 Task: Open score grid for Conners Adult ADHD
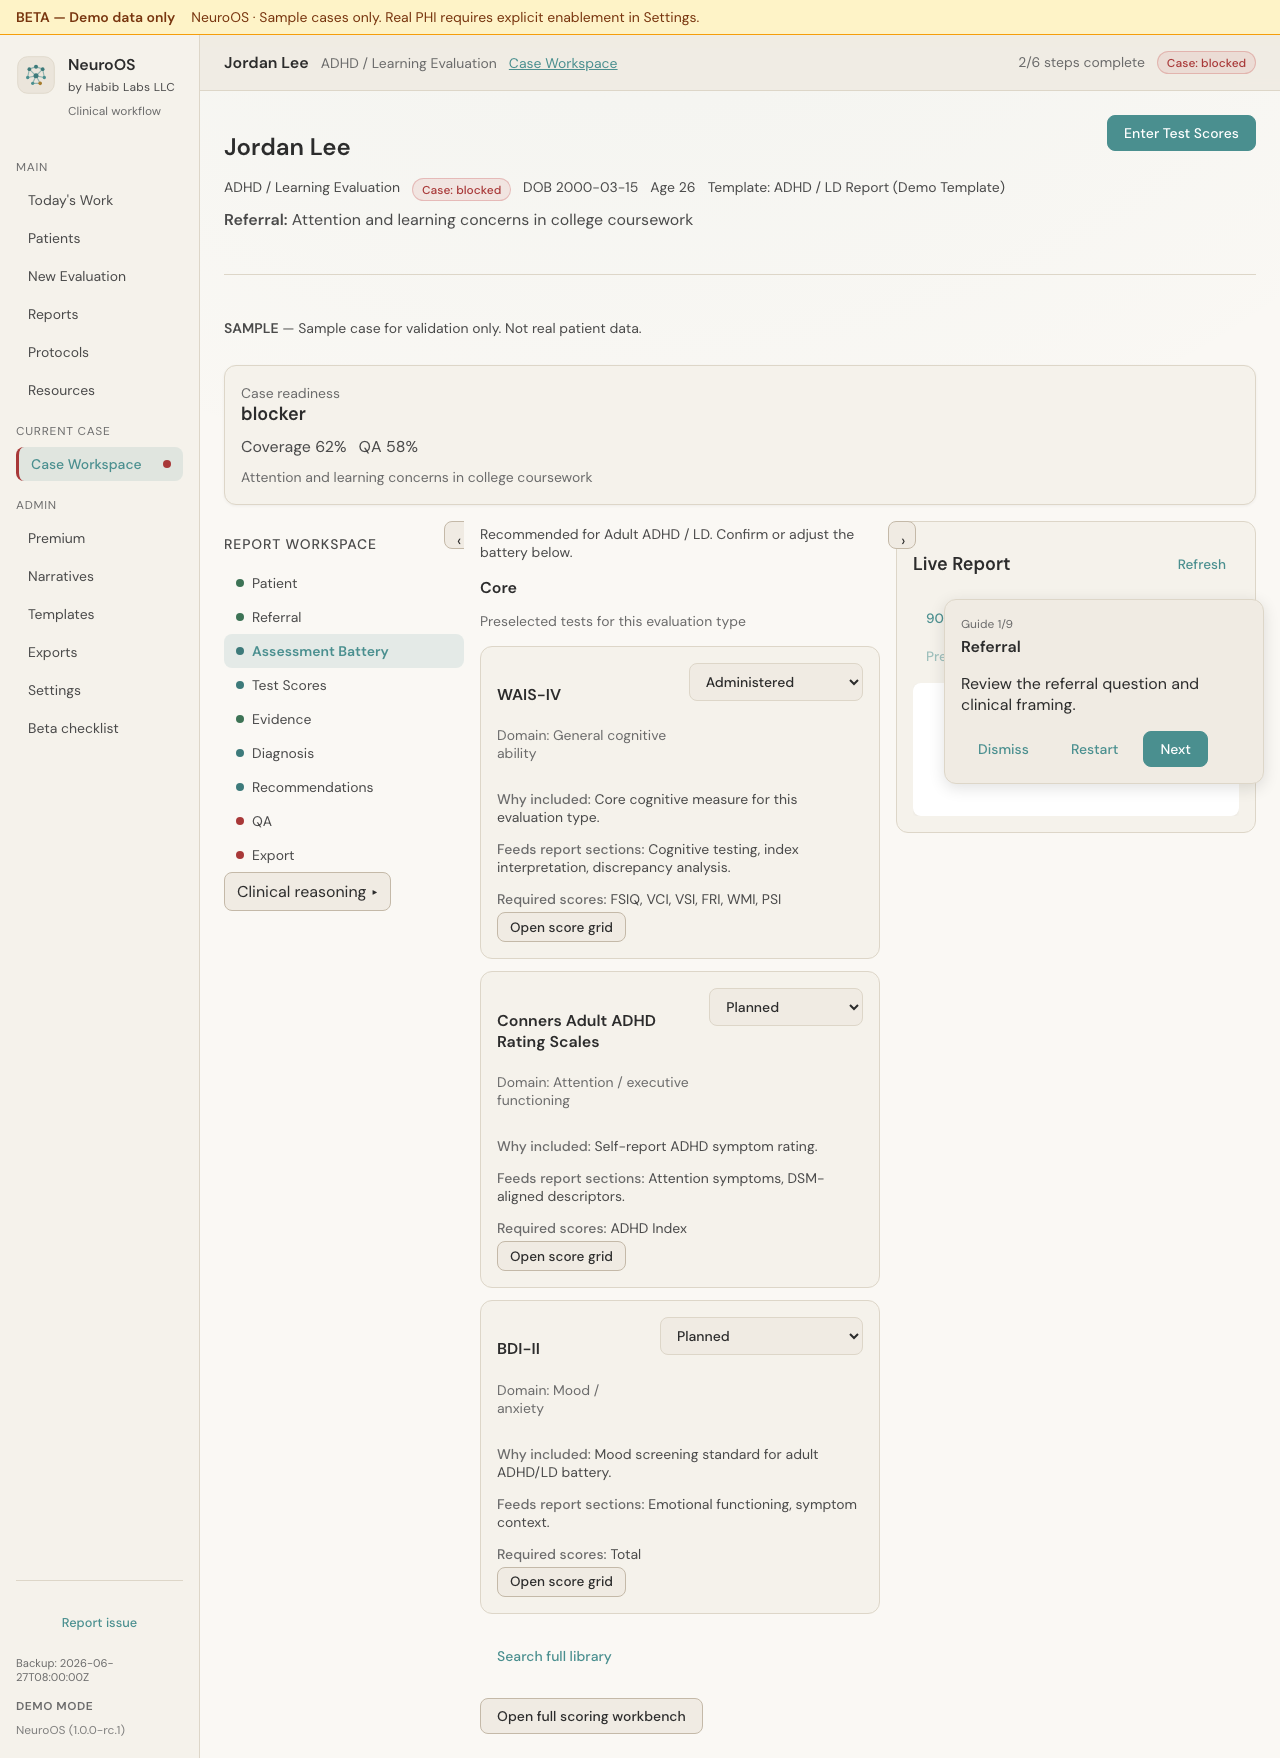(x=561, y=1256)
